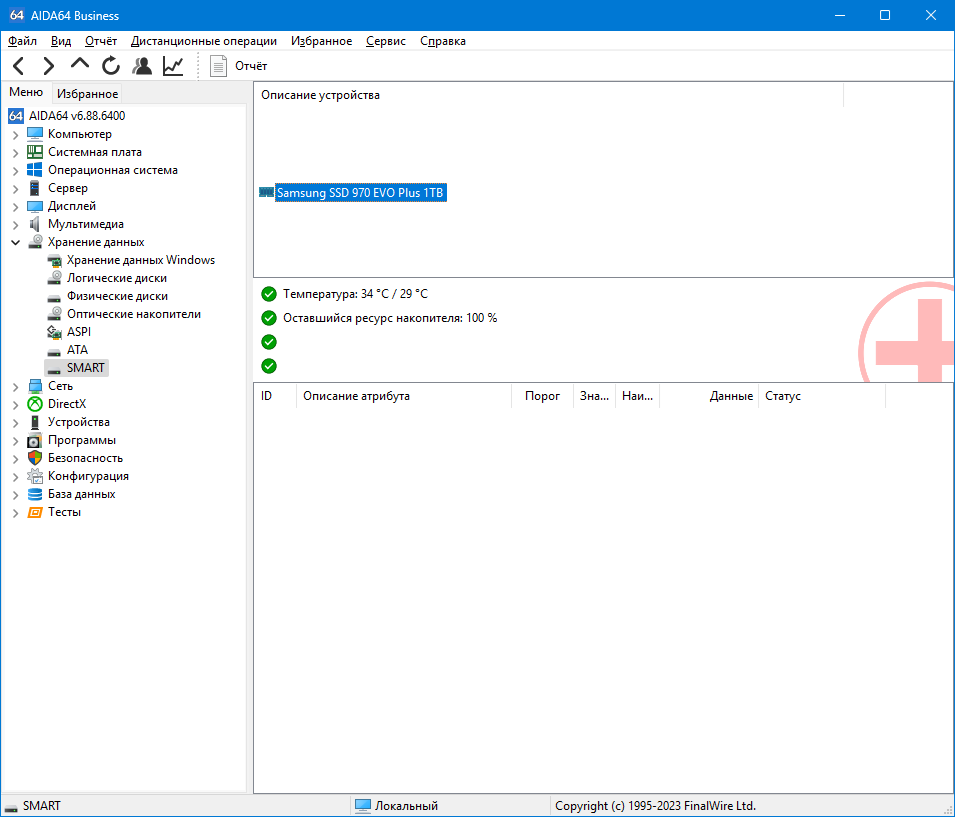Open the Вид menu
Viewport: 955px width, 817px height.
61,41
